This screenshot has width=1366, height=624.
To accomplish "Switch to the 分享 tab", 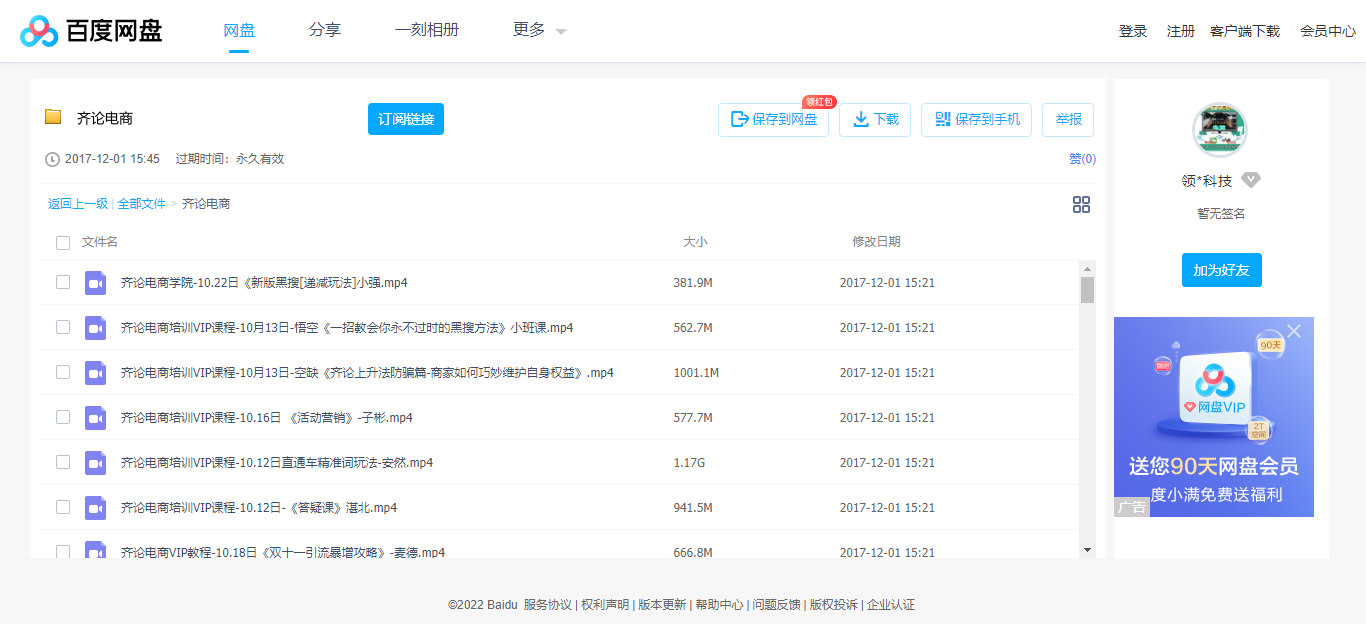I will (x=325, y=30).
